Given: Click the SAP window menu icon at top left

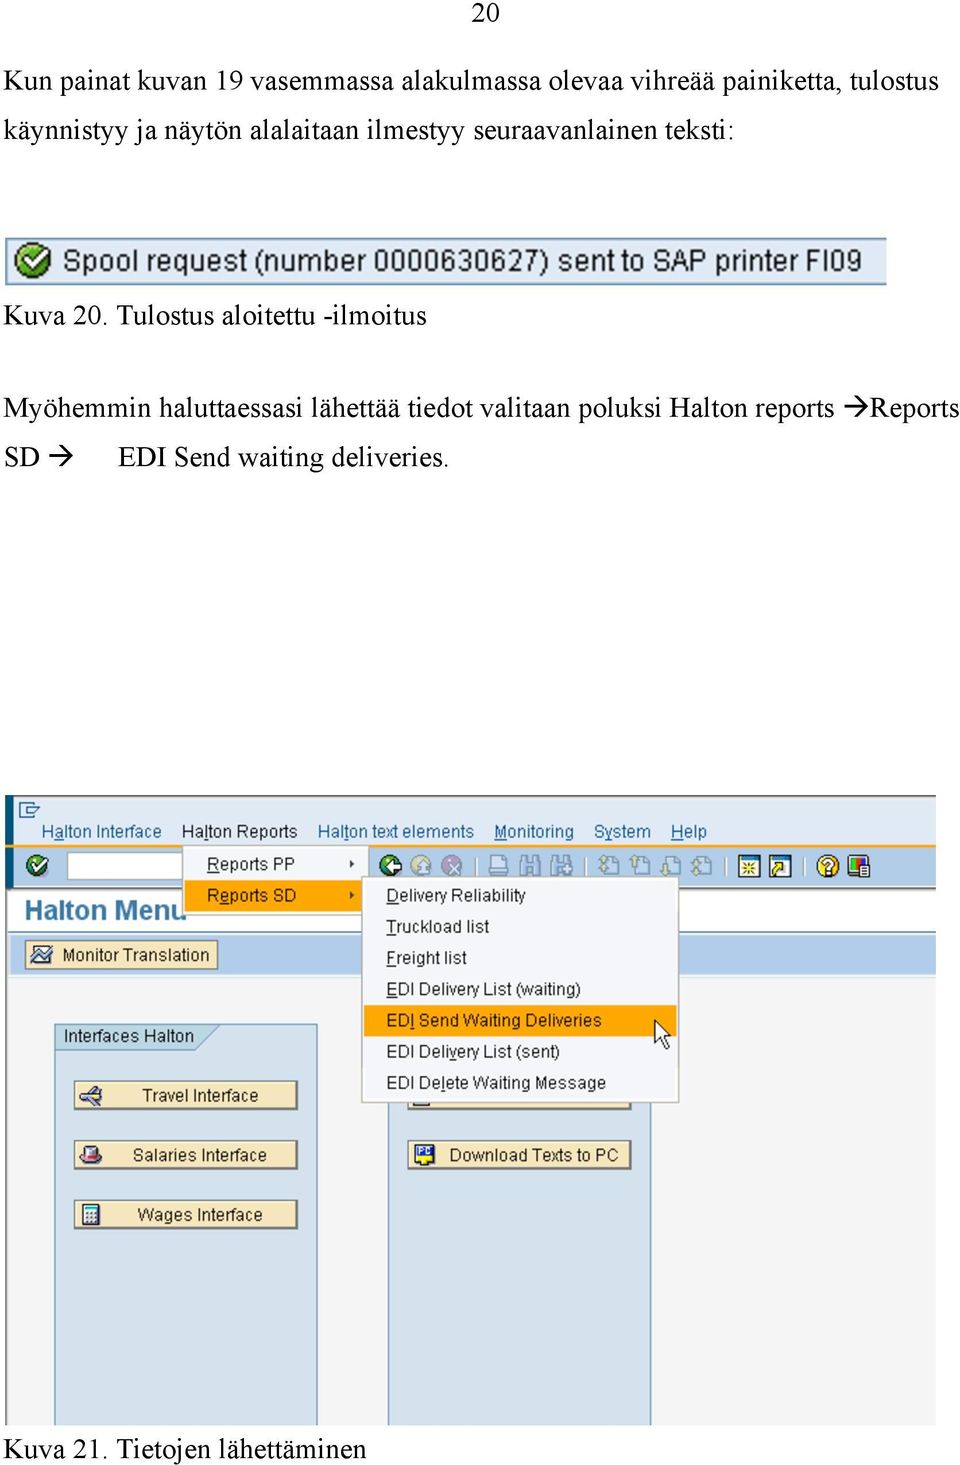Looking at the screenshot, I should tap(29, 809).
